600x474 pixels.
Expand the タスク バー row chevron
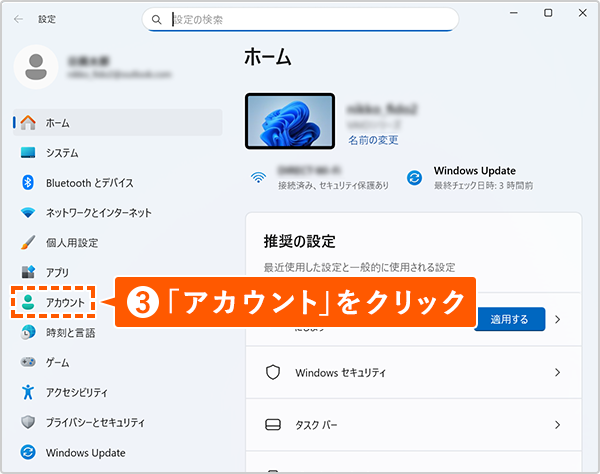pos(557,425)
